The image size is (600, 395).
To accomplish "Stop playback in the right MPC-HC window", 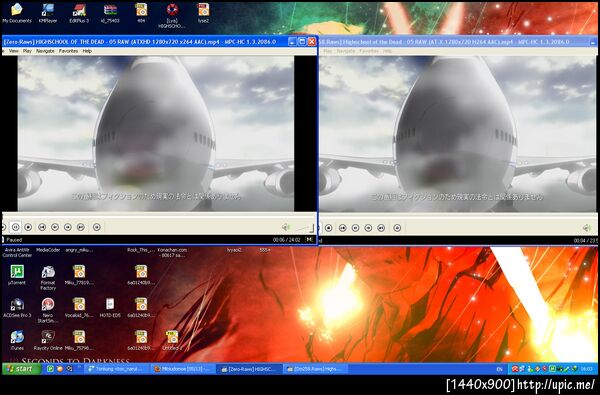I will [329, 228].
